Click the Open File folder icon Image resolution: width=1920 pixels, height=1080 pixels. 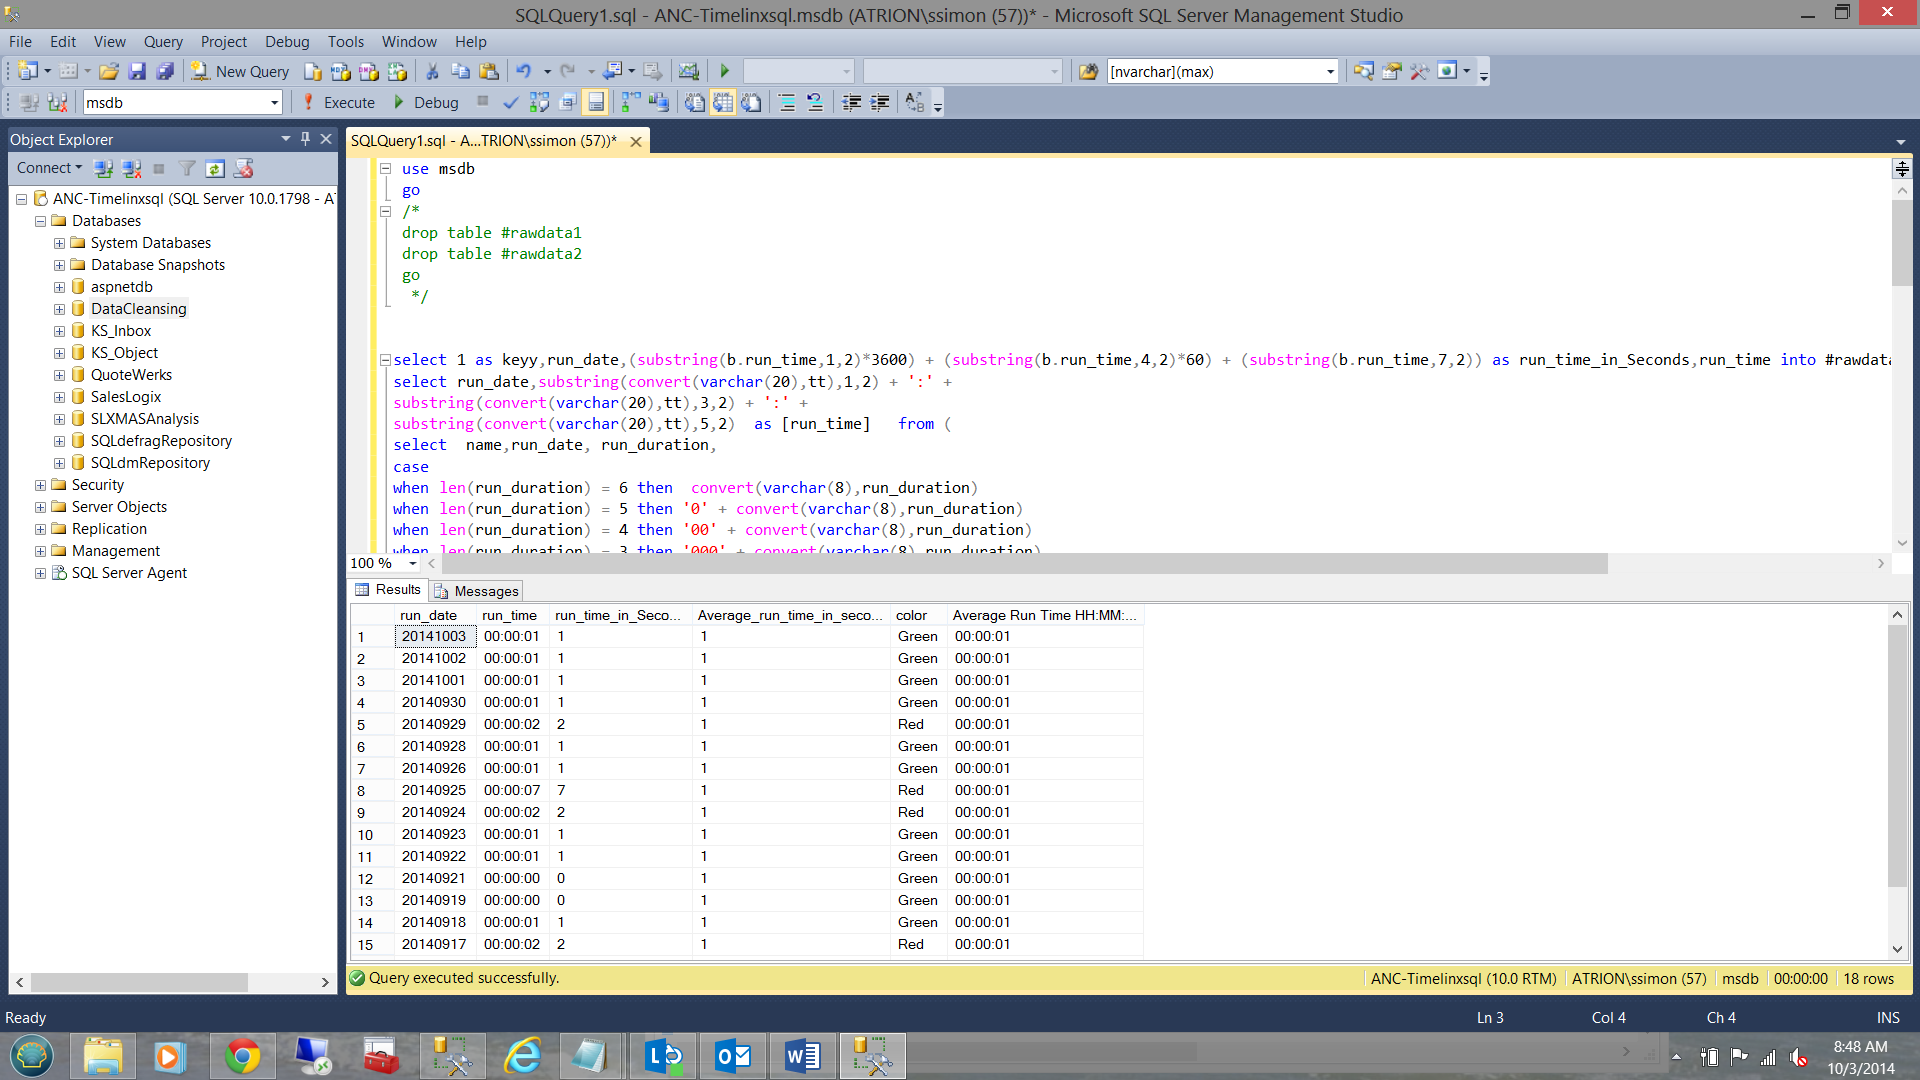tap(109, 71)
